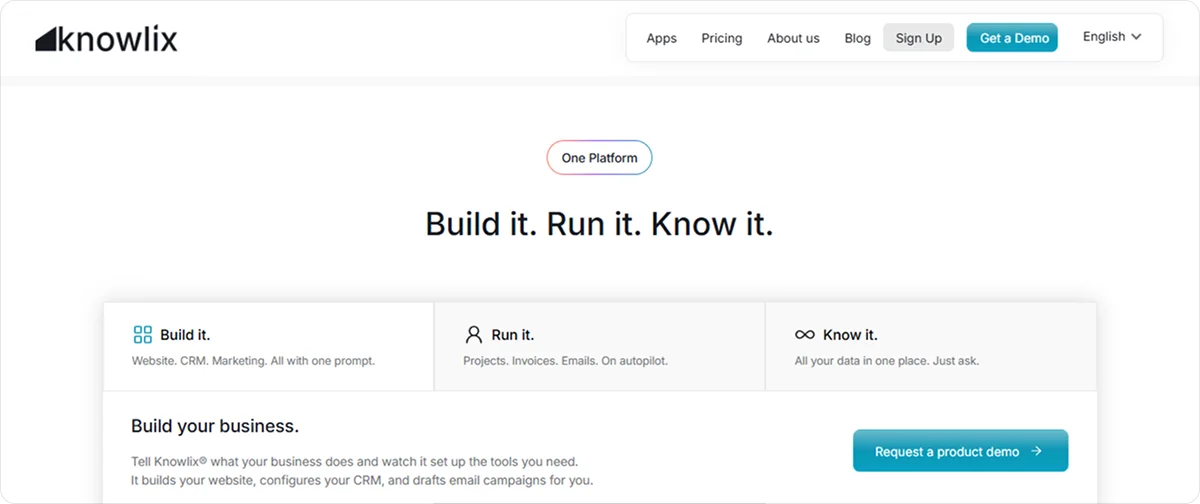Image resolution: width=1200 pixels, height=504 pixels.
Task: Click the text Projects. Invoices. Emails. On autopilot.
Action: 565,361
